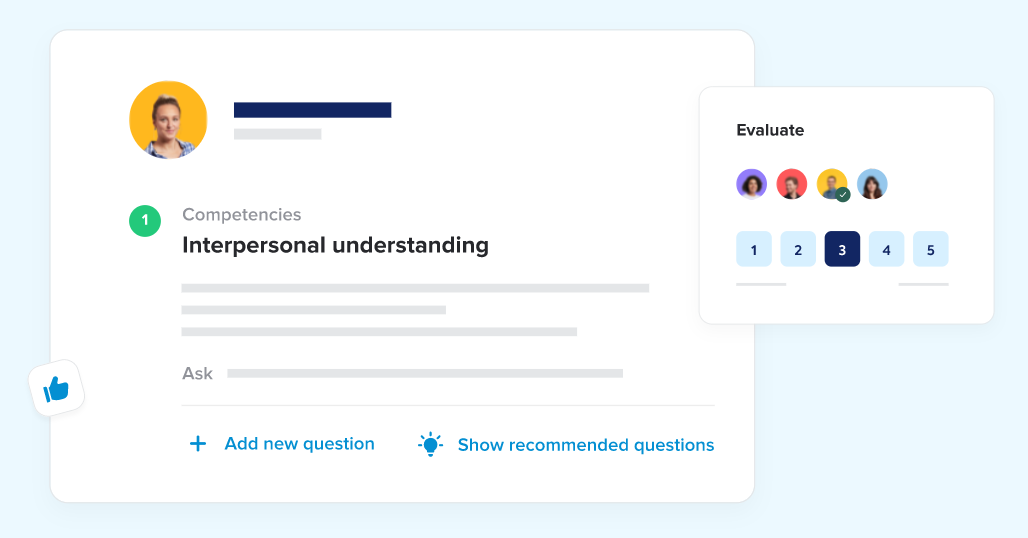Click the selected rating 3 button
The image size is (1028, 538).
click(842, 249)
